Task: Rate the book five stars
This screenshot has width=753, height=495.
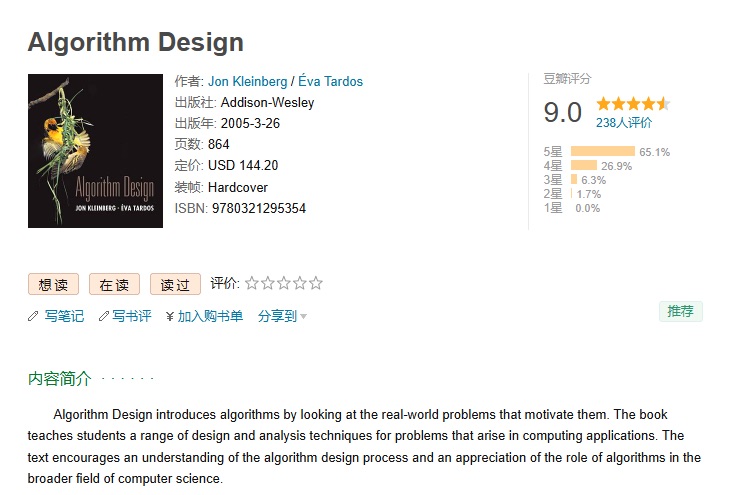Action: (316, 283)
